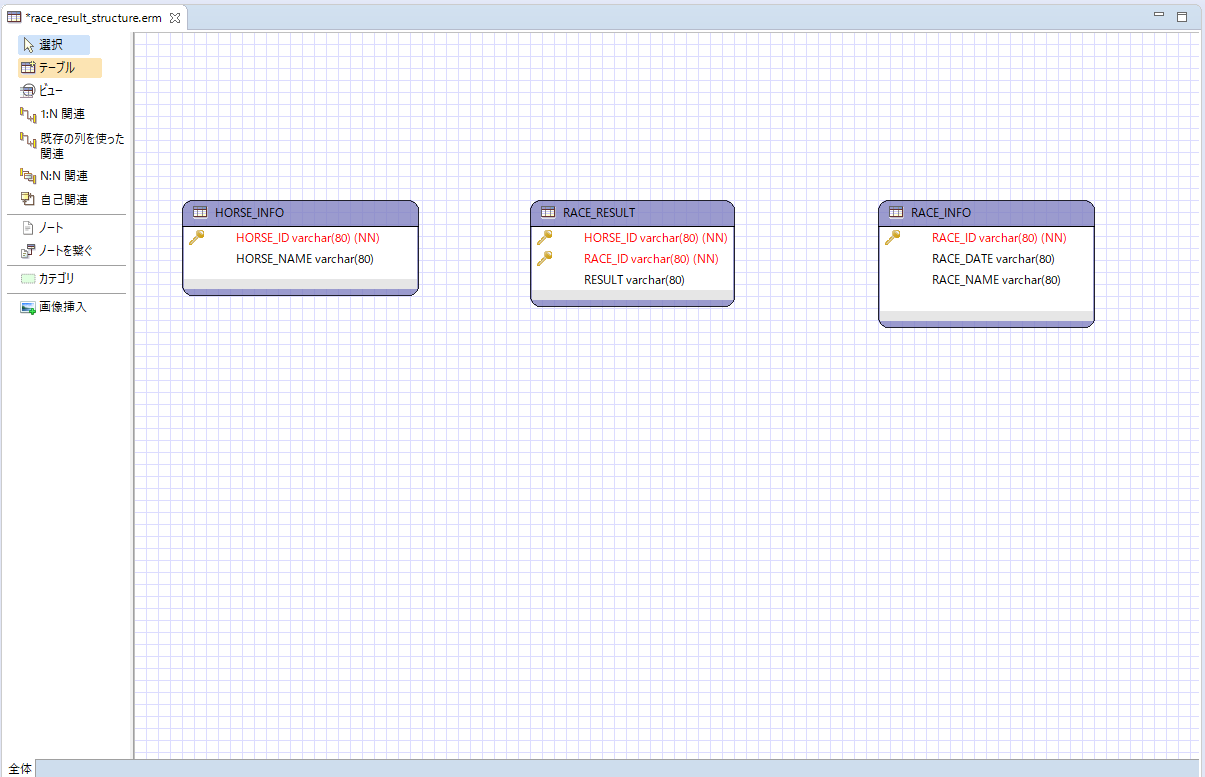1205x777 pixels.
Task: Open the 全体 tab at bottom
Action: point(20,769)
